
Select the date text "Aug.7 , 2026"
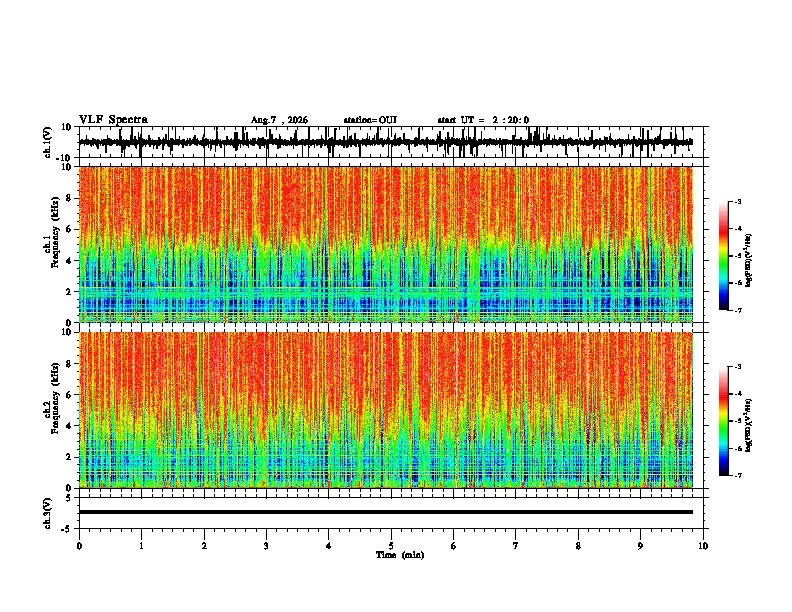pos(279,120)
